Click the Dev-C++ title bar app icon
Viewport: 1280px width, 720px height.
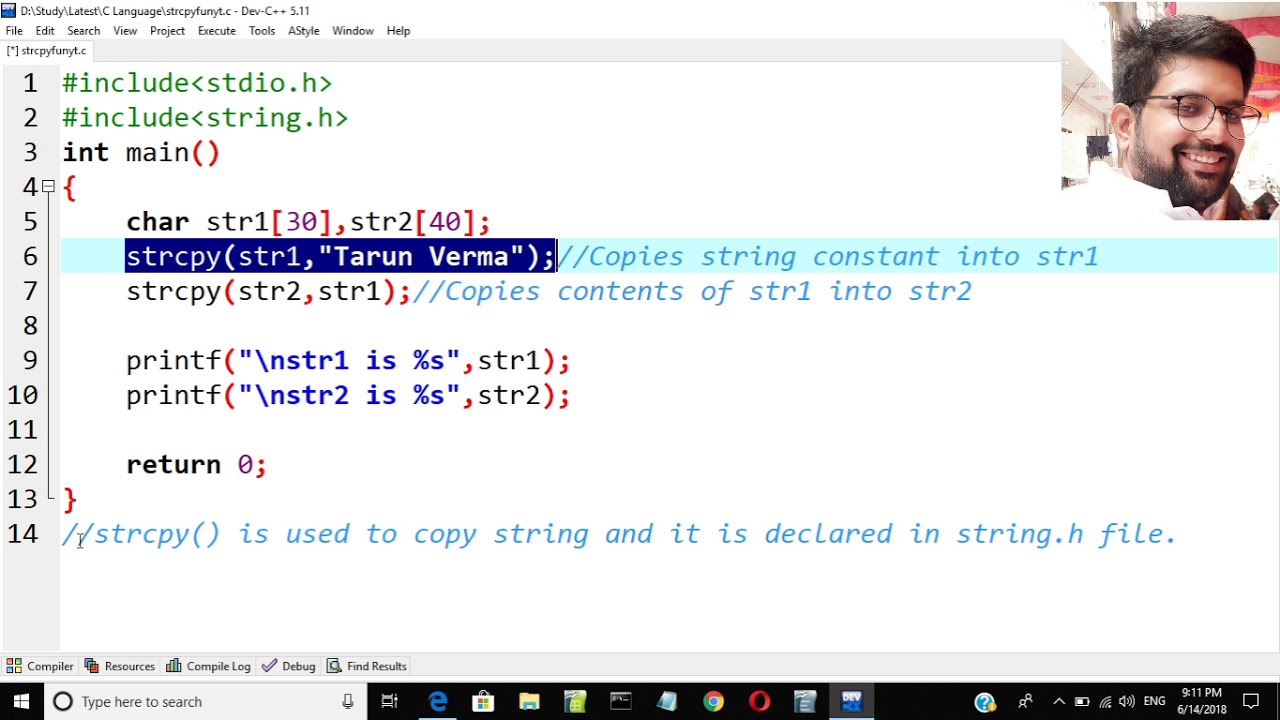pyautogui.click(x=9, y=10)
